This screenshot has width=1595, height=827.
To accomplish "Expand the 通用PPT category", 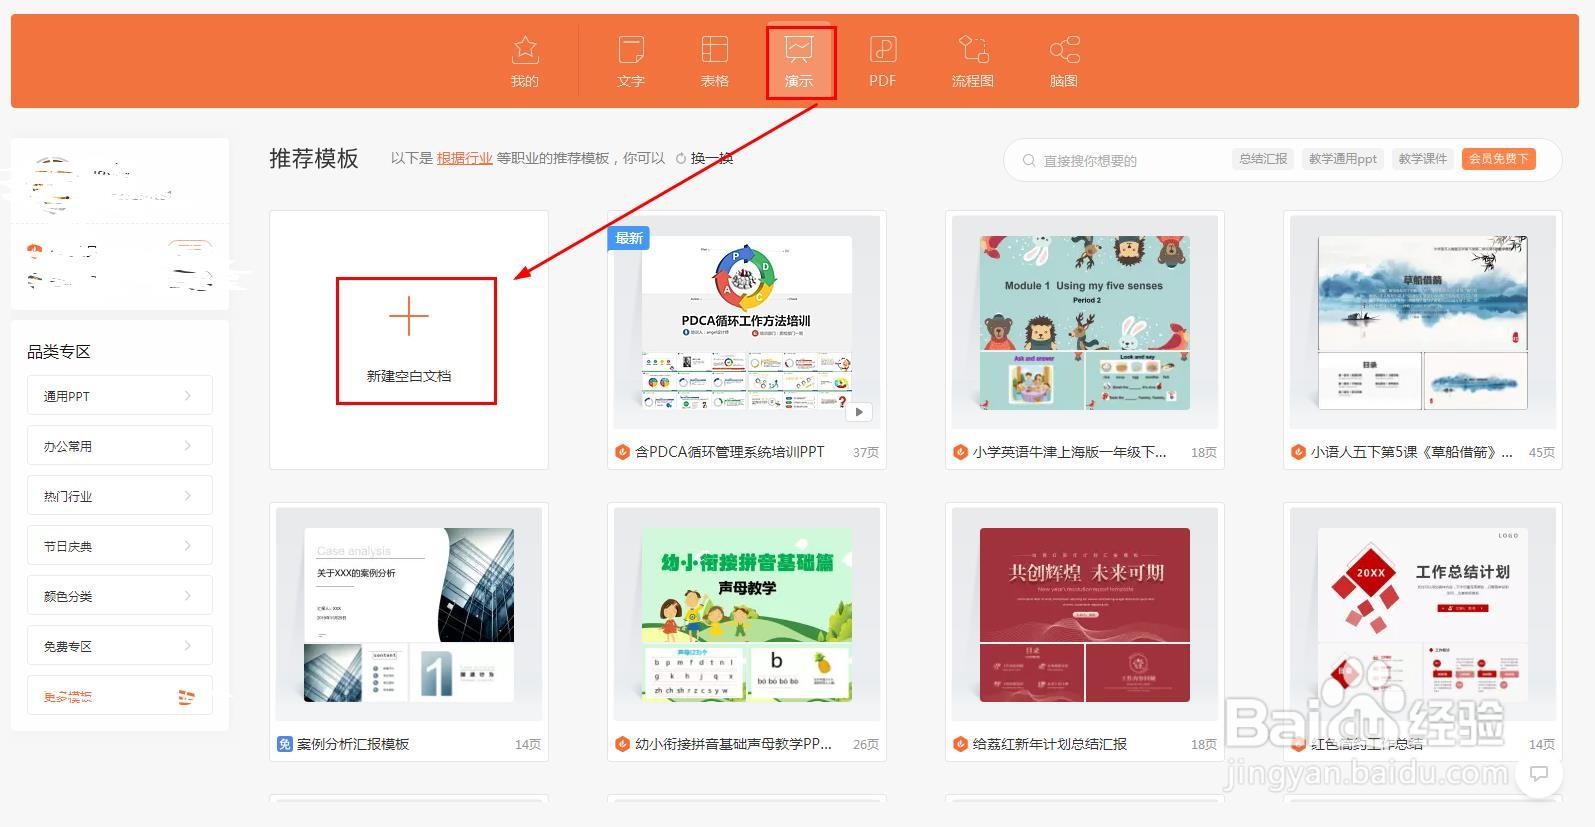I will pos(120,395).
